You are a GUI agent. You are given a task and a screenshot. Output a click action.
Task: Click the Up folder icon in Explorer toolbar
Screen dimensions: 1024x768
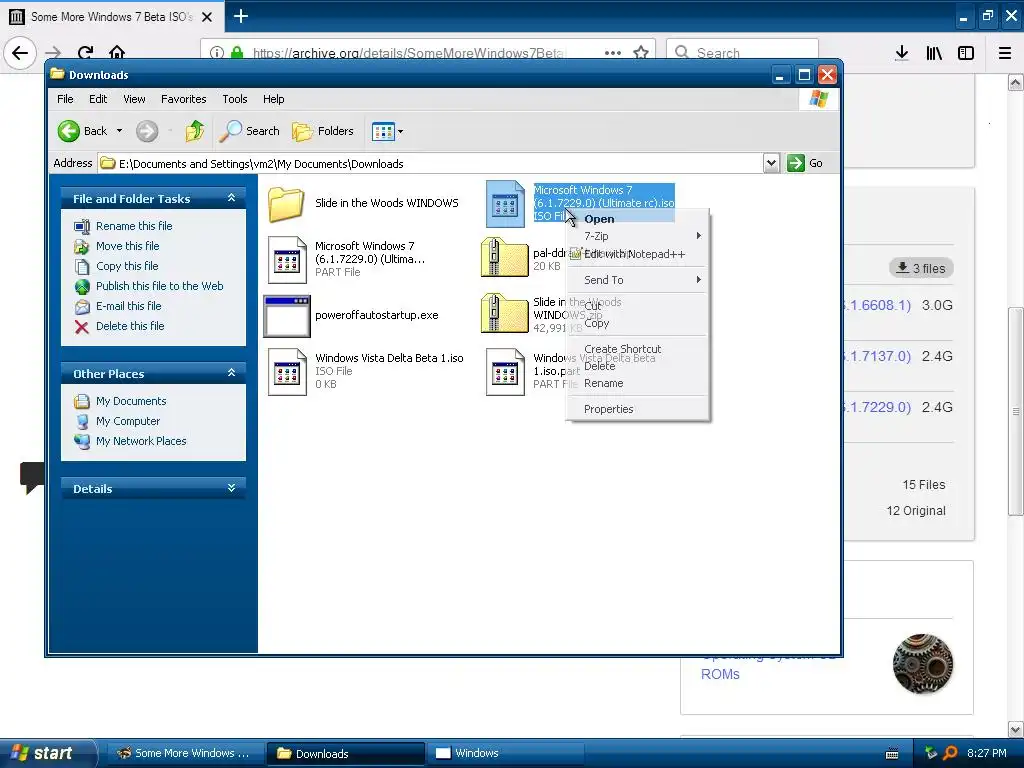(195, 131)
